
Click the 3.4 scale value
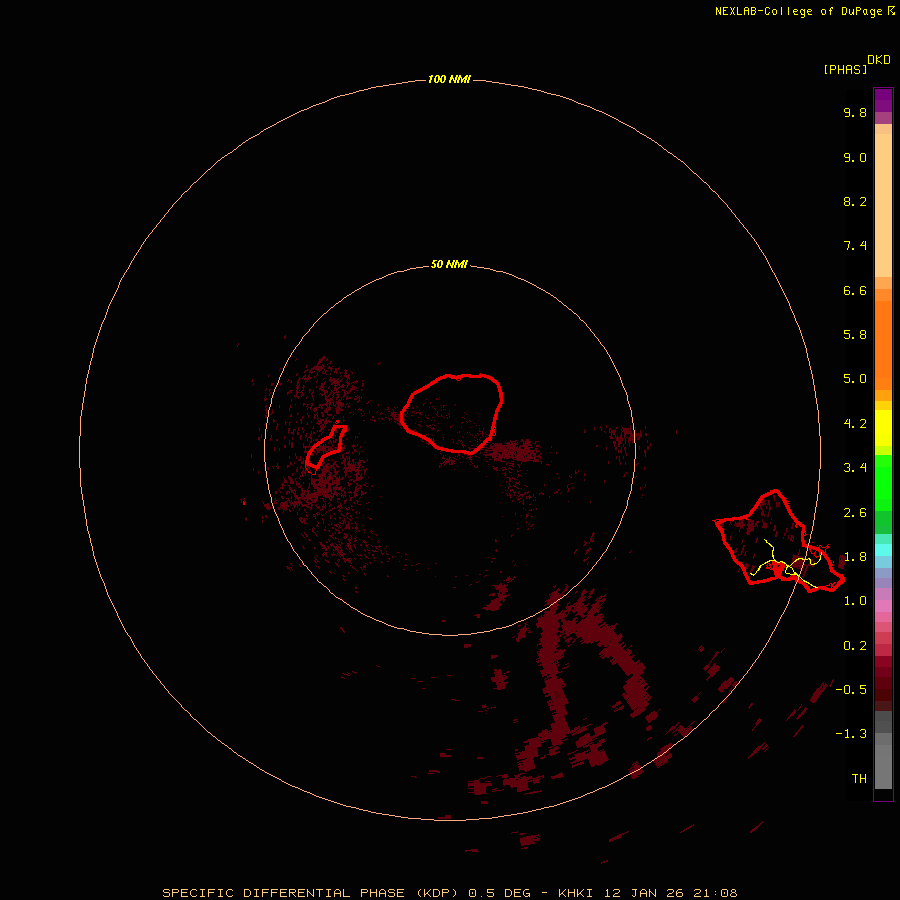click(x=855, y=468)
